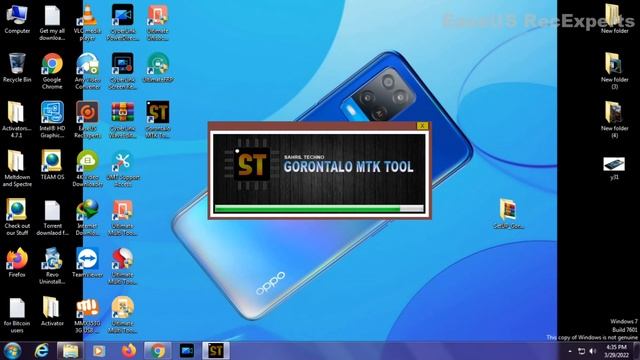The image size is (640, 360).
Task: Select the New folder (4) icon
Action: coord(614,119)
